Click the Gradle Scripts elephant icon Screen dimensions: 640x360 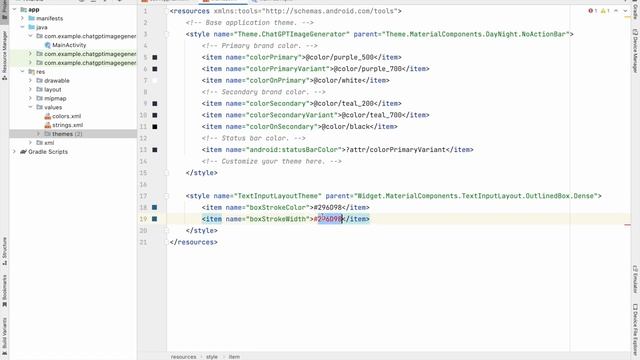coord(23,151)
